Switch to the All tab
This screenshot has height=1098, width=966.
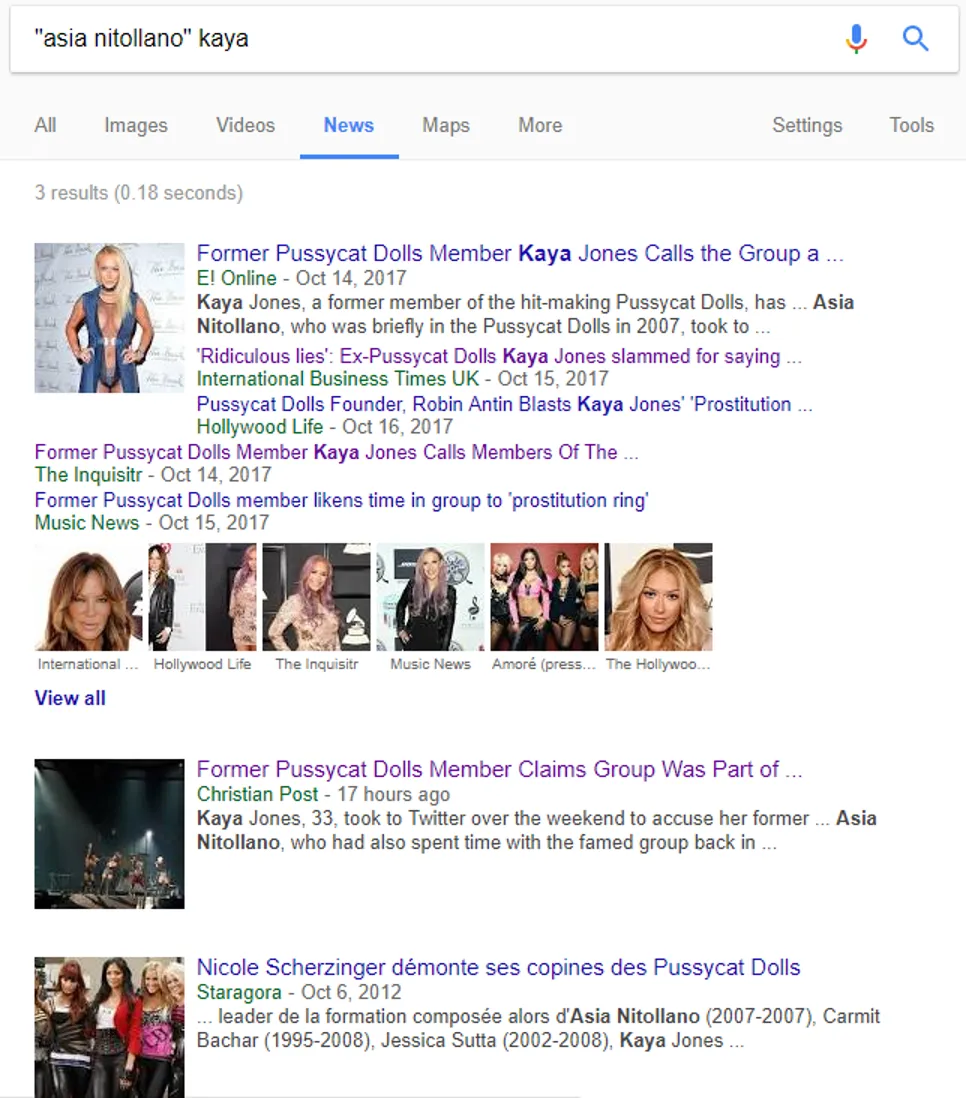[46, 125]
